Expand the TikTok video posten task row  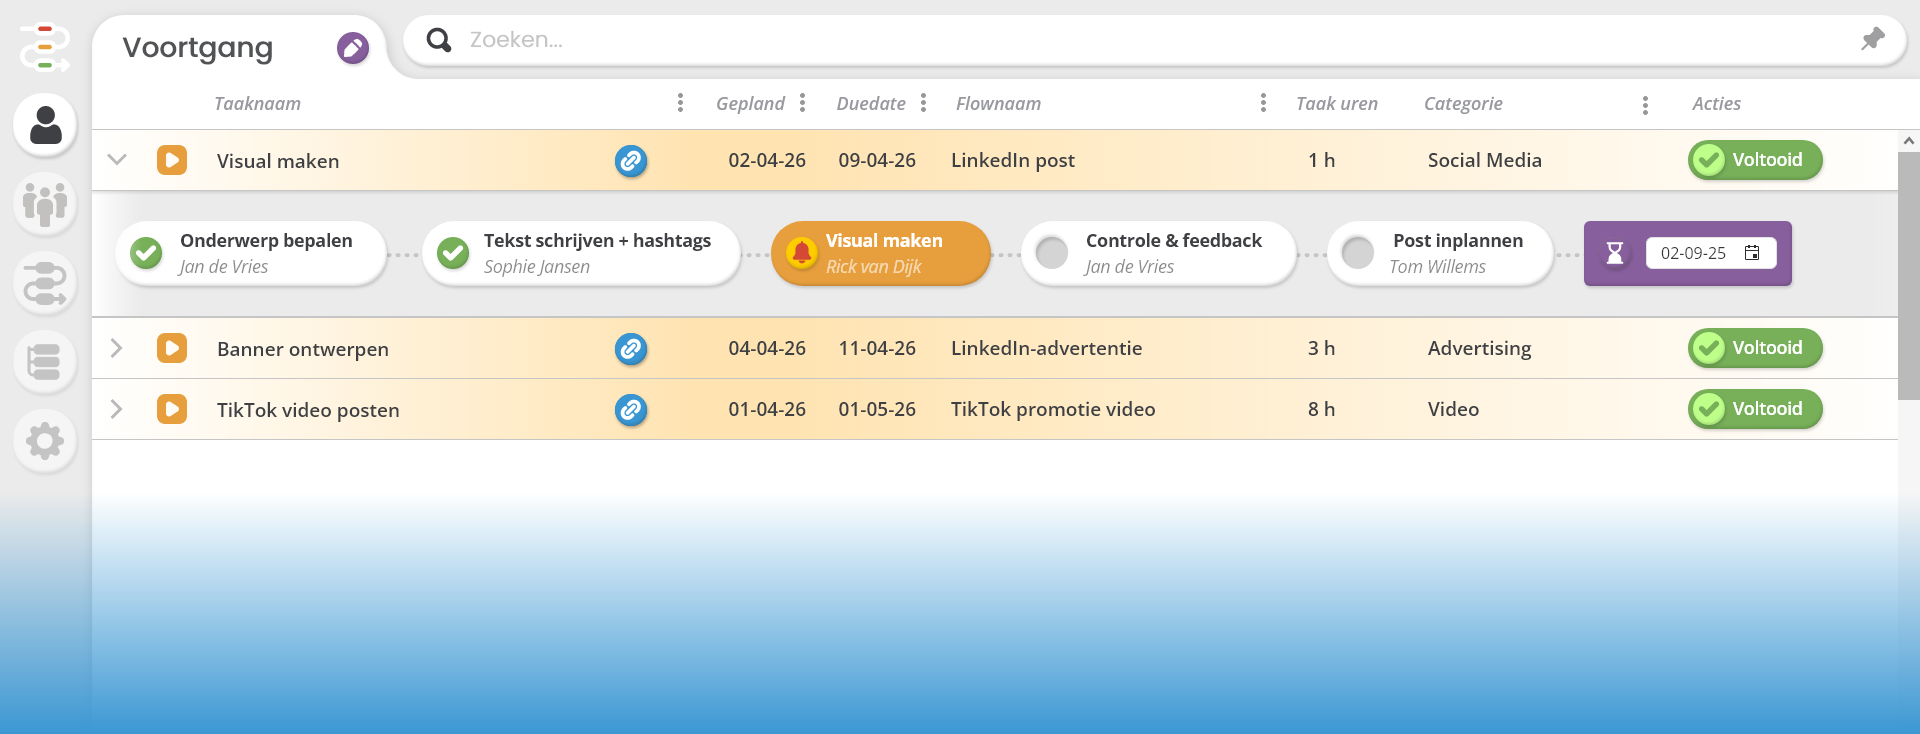117,409
